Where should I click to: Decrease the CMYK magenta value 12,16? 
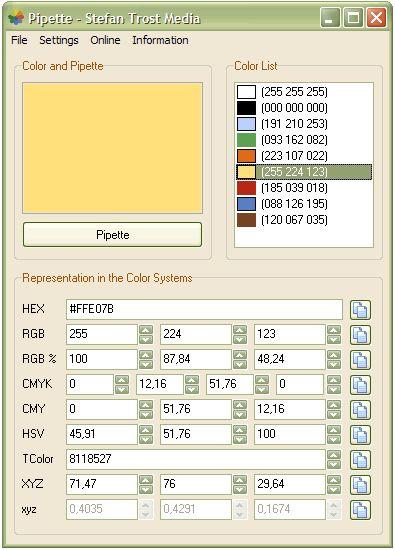[x=192, y=389]
